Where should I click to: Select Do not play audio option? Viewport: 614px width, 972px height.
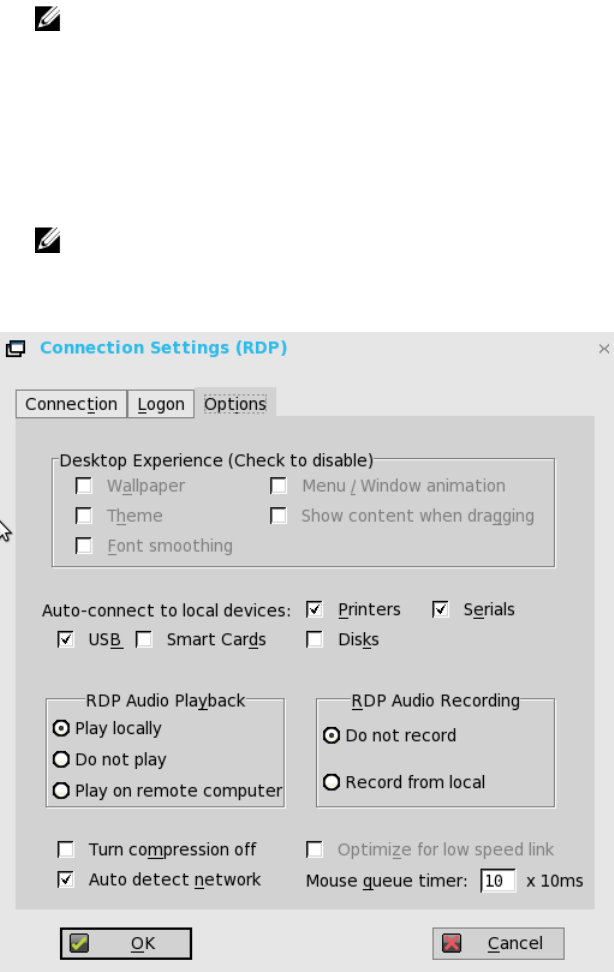[62, 760]
